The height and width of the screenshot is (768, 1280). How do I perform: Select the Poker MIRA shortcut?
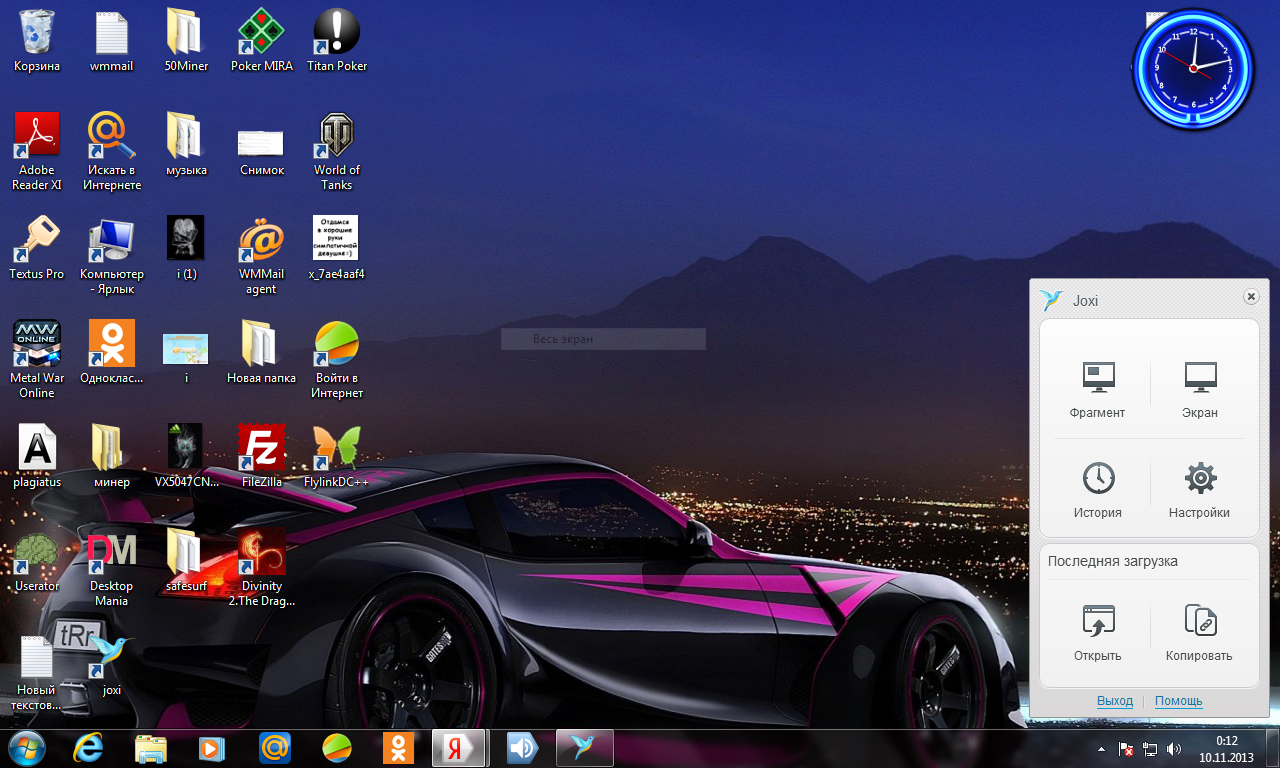click(x=262, y=41)
